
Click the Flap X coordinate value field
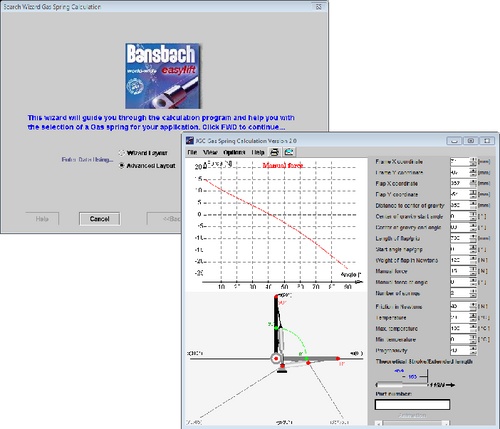460,183
